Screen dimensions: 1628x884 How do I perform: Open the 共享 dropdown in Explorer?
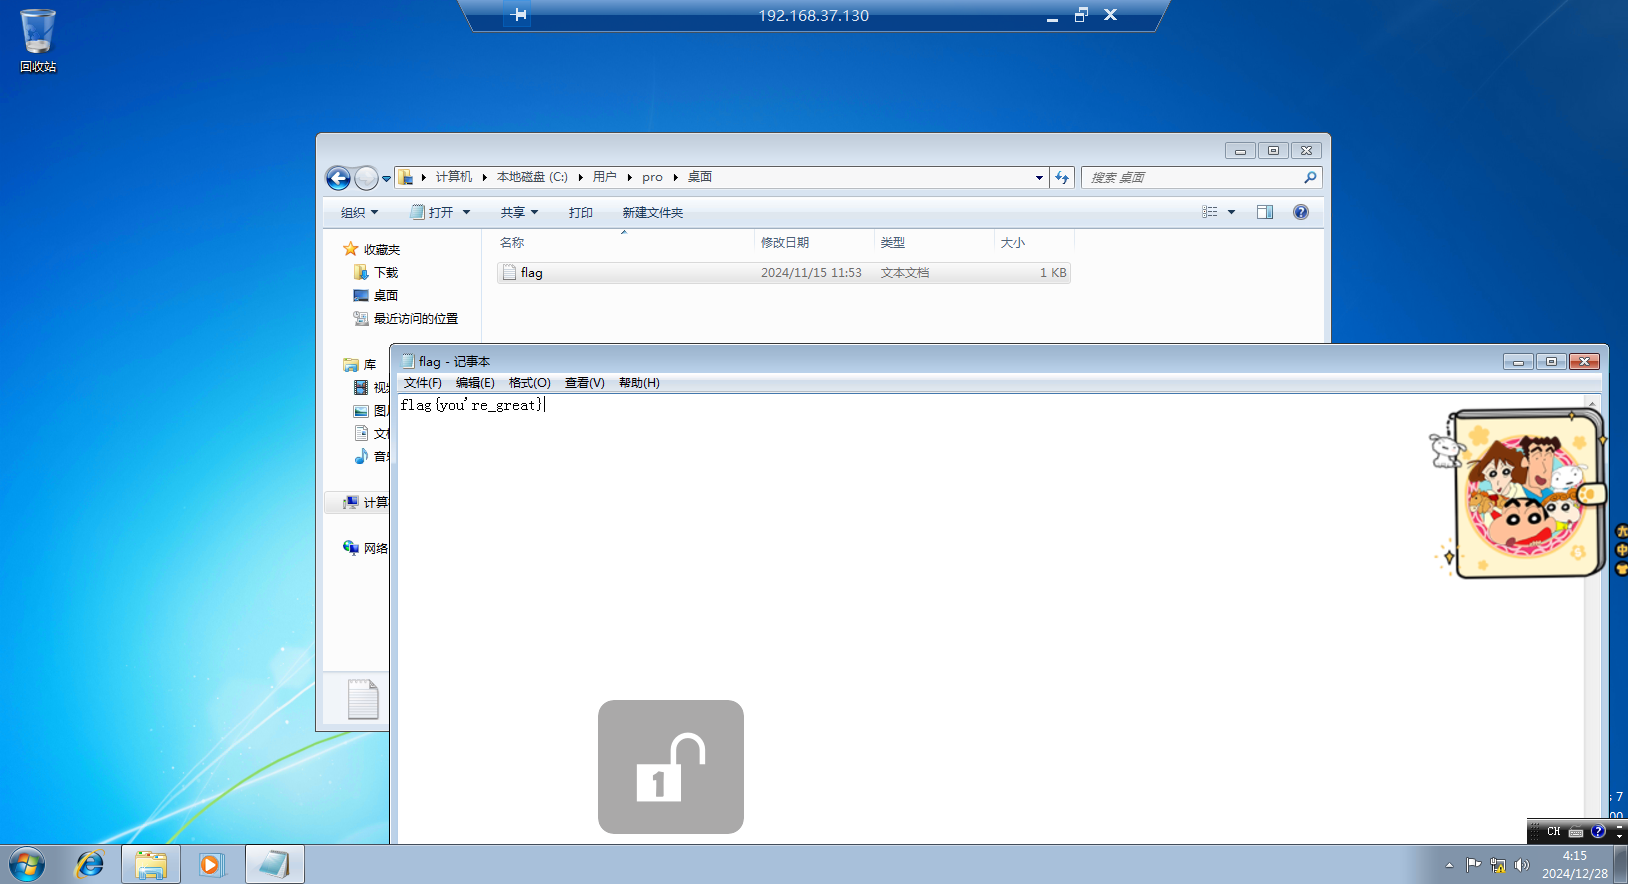tap(519, 212)
